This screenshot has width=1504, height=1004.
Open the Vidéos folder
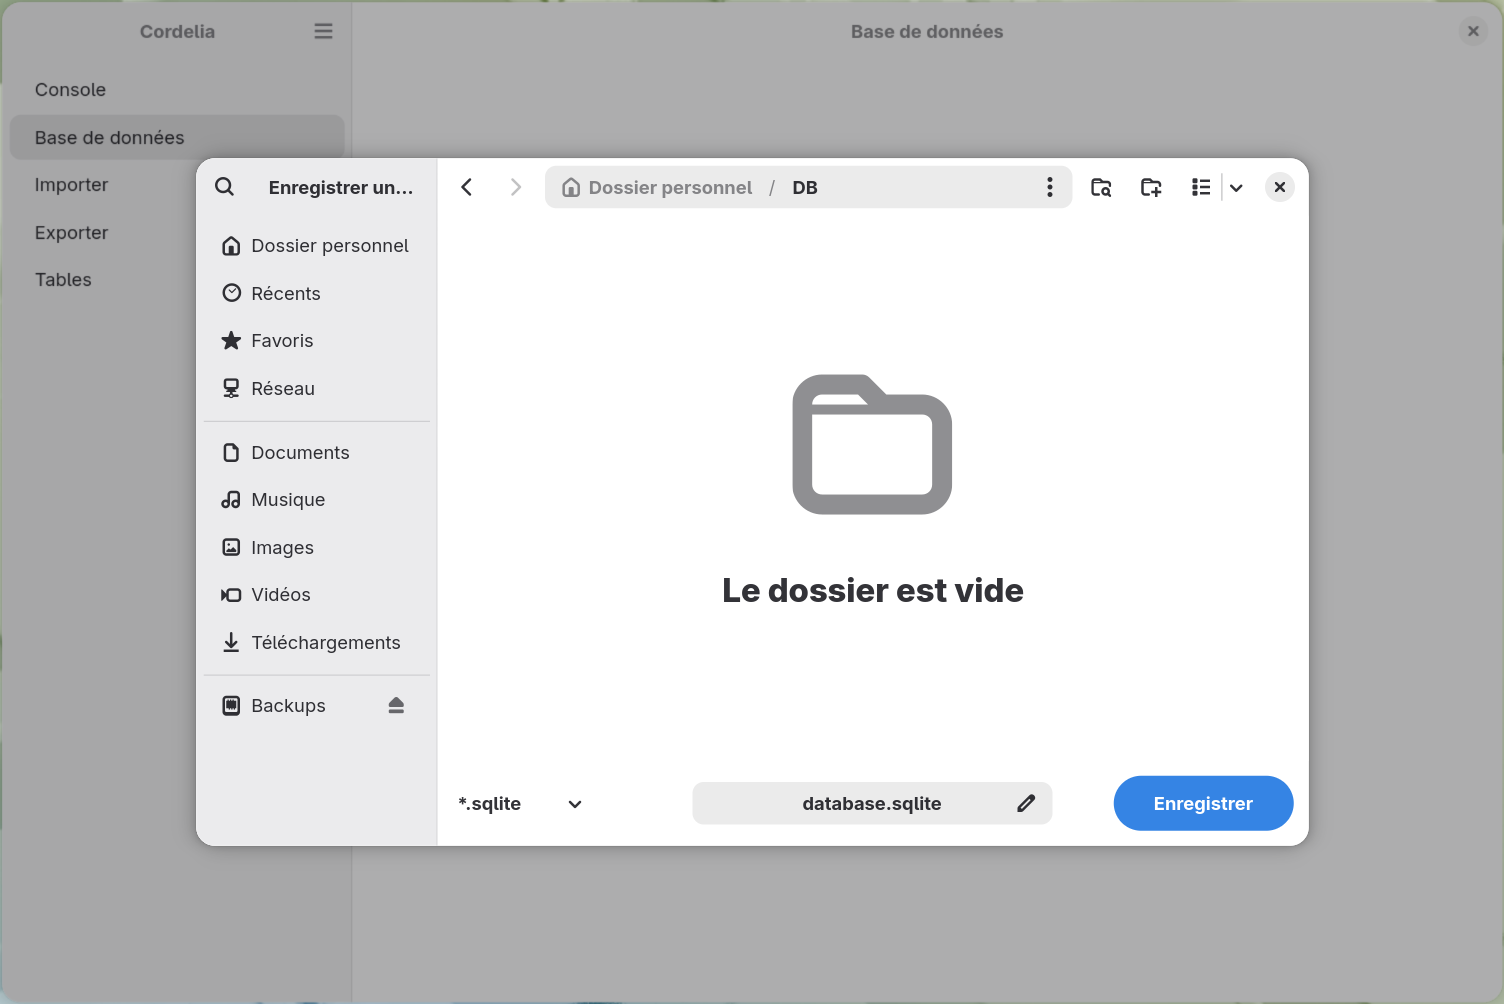coord(317,595)
